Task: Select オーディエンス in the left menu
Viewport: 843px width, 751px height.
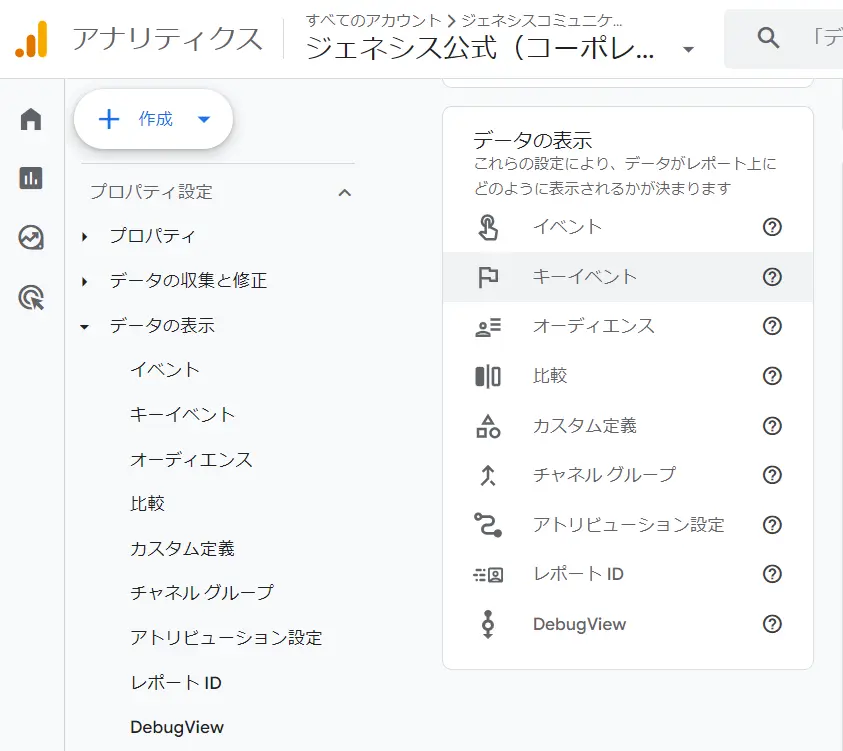Action: click(191, 460)
